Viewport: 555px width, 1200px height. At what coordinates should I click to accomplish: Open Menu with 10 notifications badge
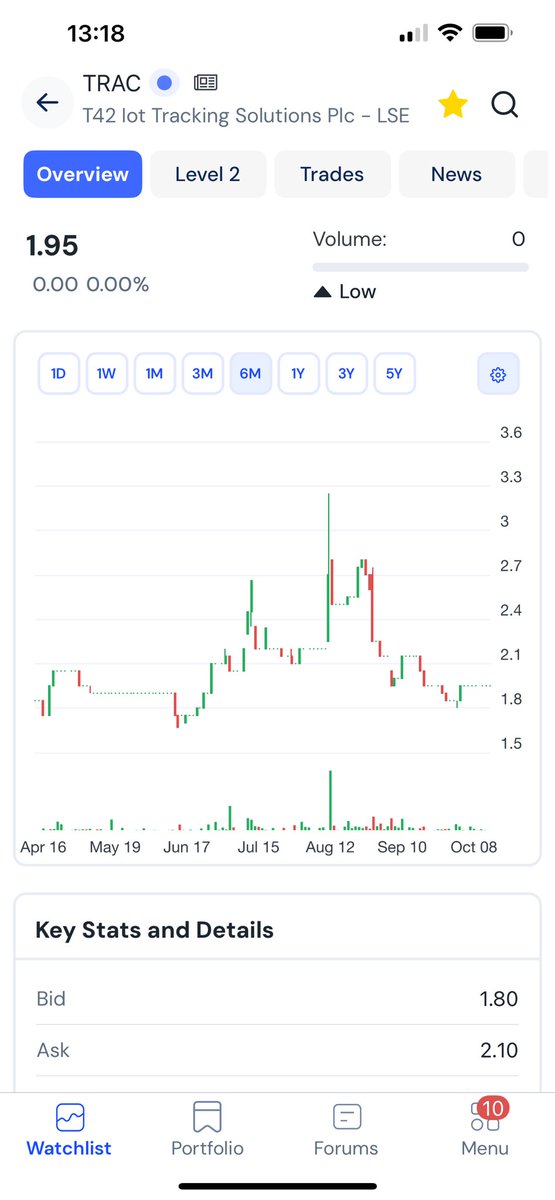(485, 1129)
